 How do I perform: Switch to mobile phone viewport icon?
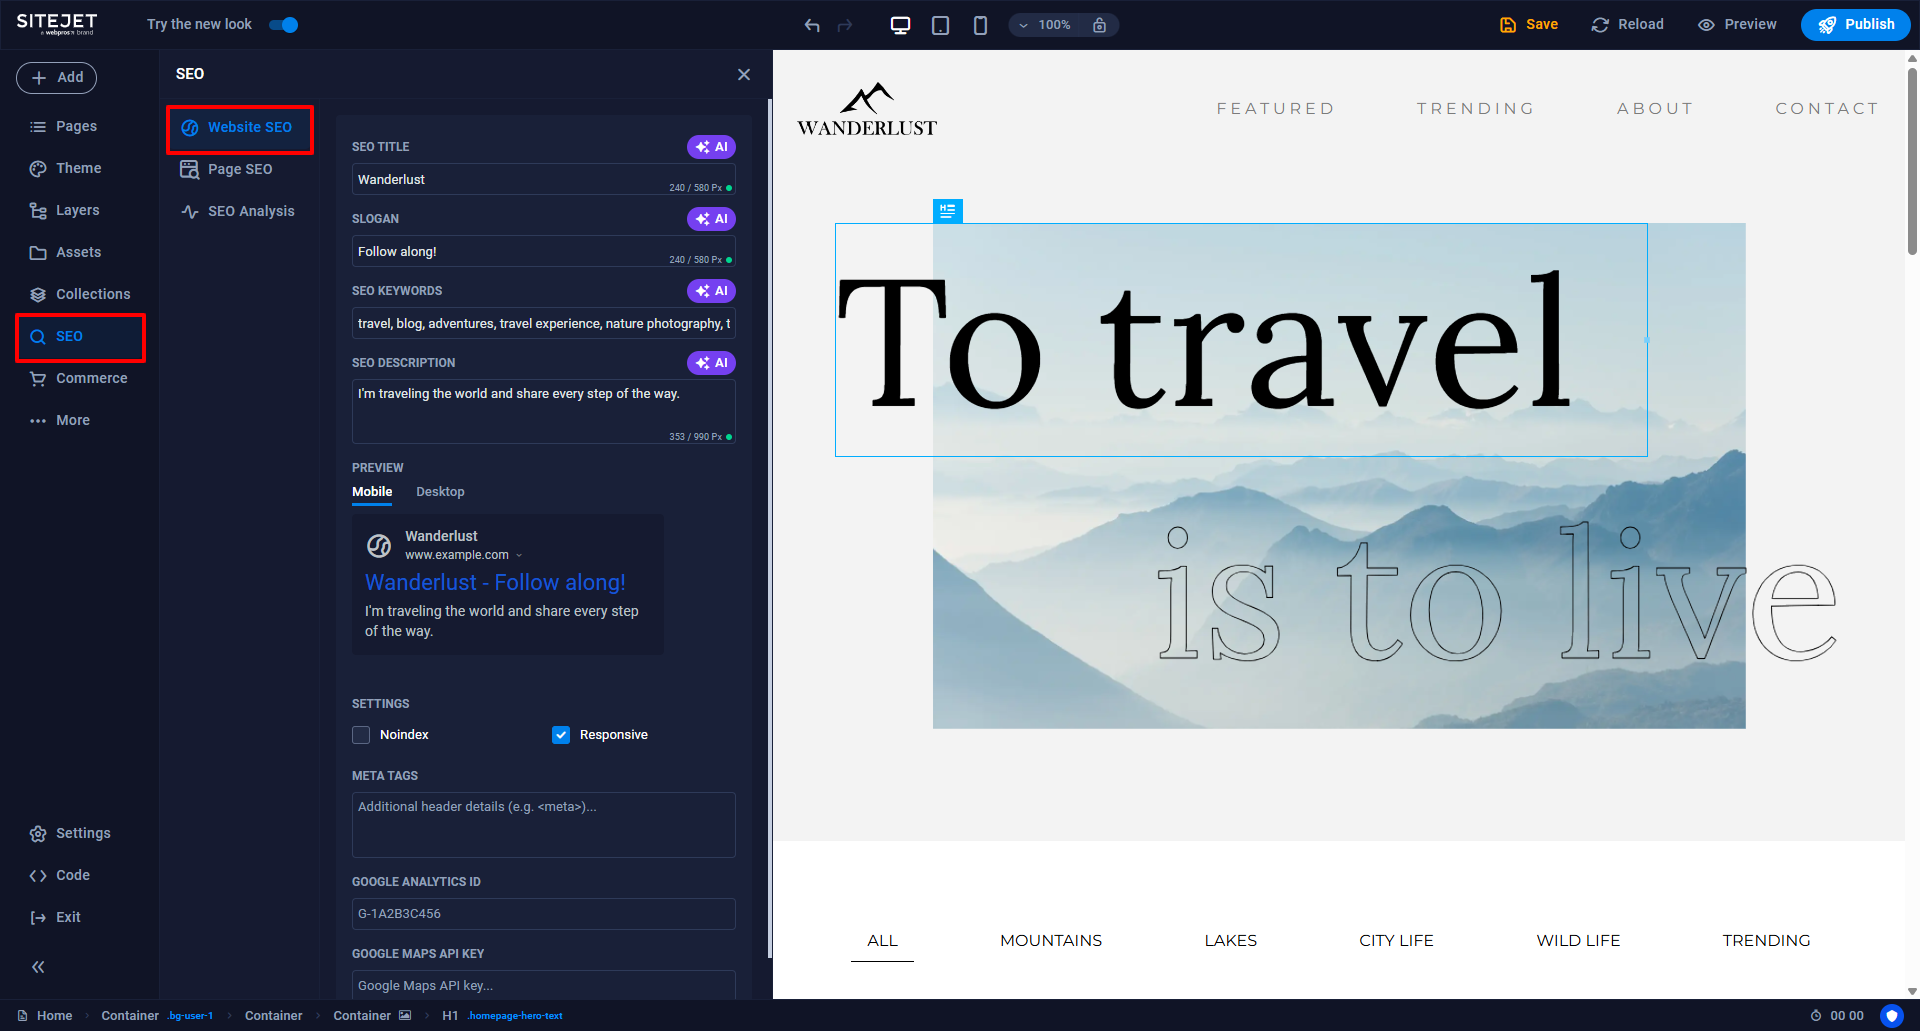click(980, 25)
